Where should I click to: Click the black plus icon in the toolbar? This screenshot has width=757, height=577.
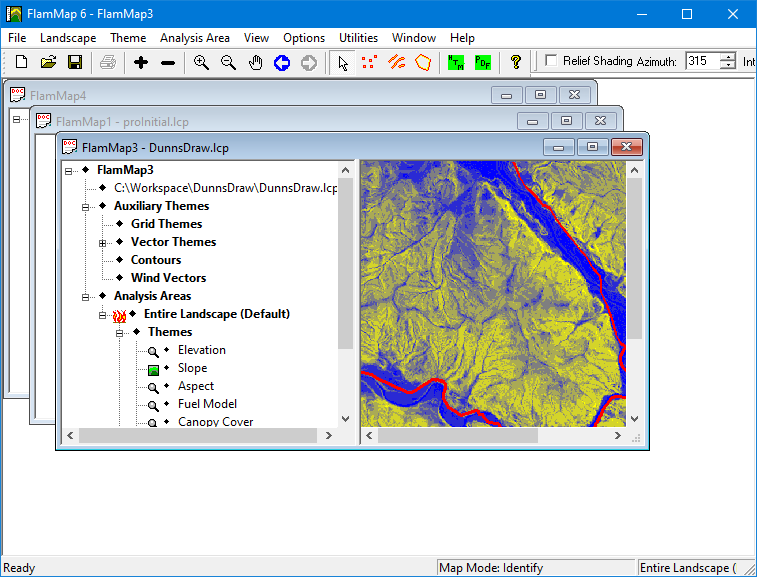point(141,62)
